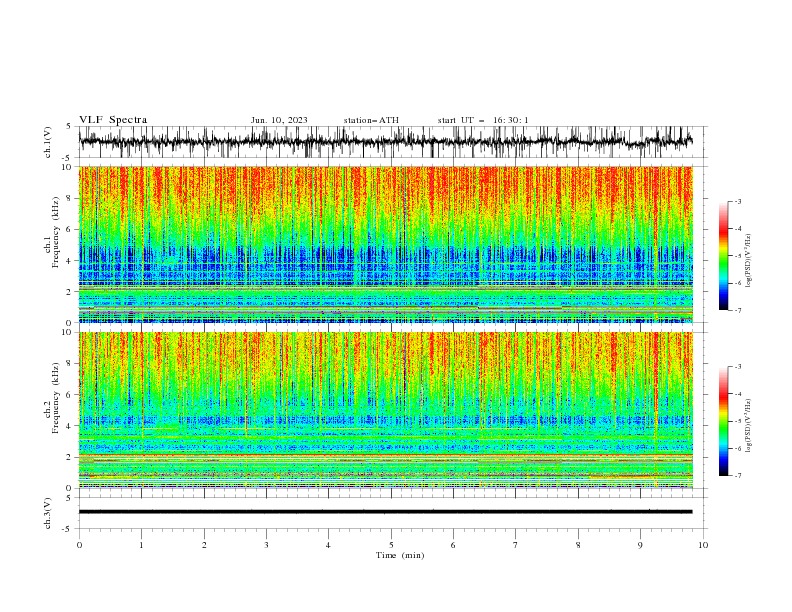The width and height of the screenshot is (792, 612).
Task: Click the ch.3 flat waveform trace
Action: tap(385, 512)
